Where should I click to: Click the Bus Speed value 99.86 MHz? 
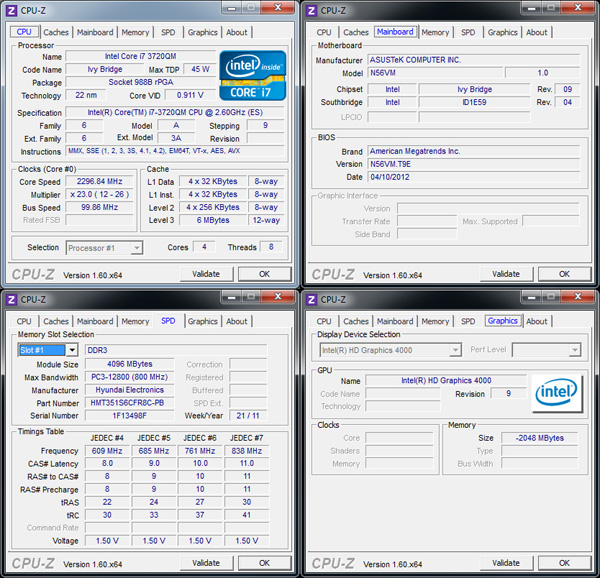99,207
